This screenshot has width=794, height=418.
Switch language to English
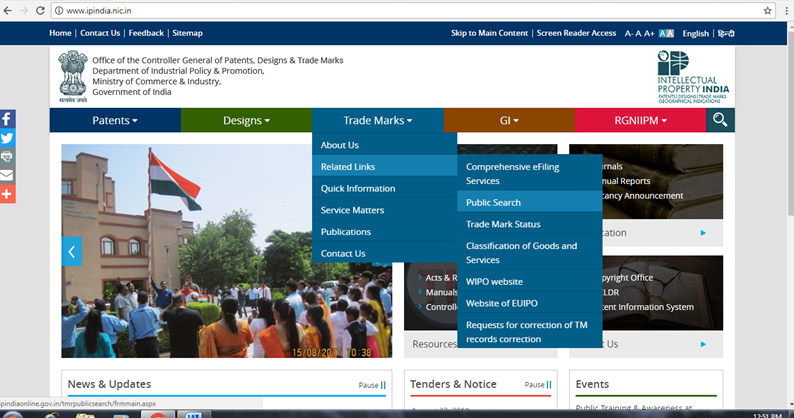(695, 33)
